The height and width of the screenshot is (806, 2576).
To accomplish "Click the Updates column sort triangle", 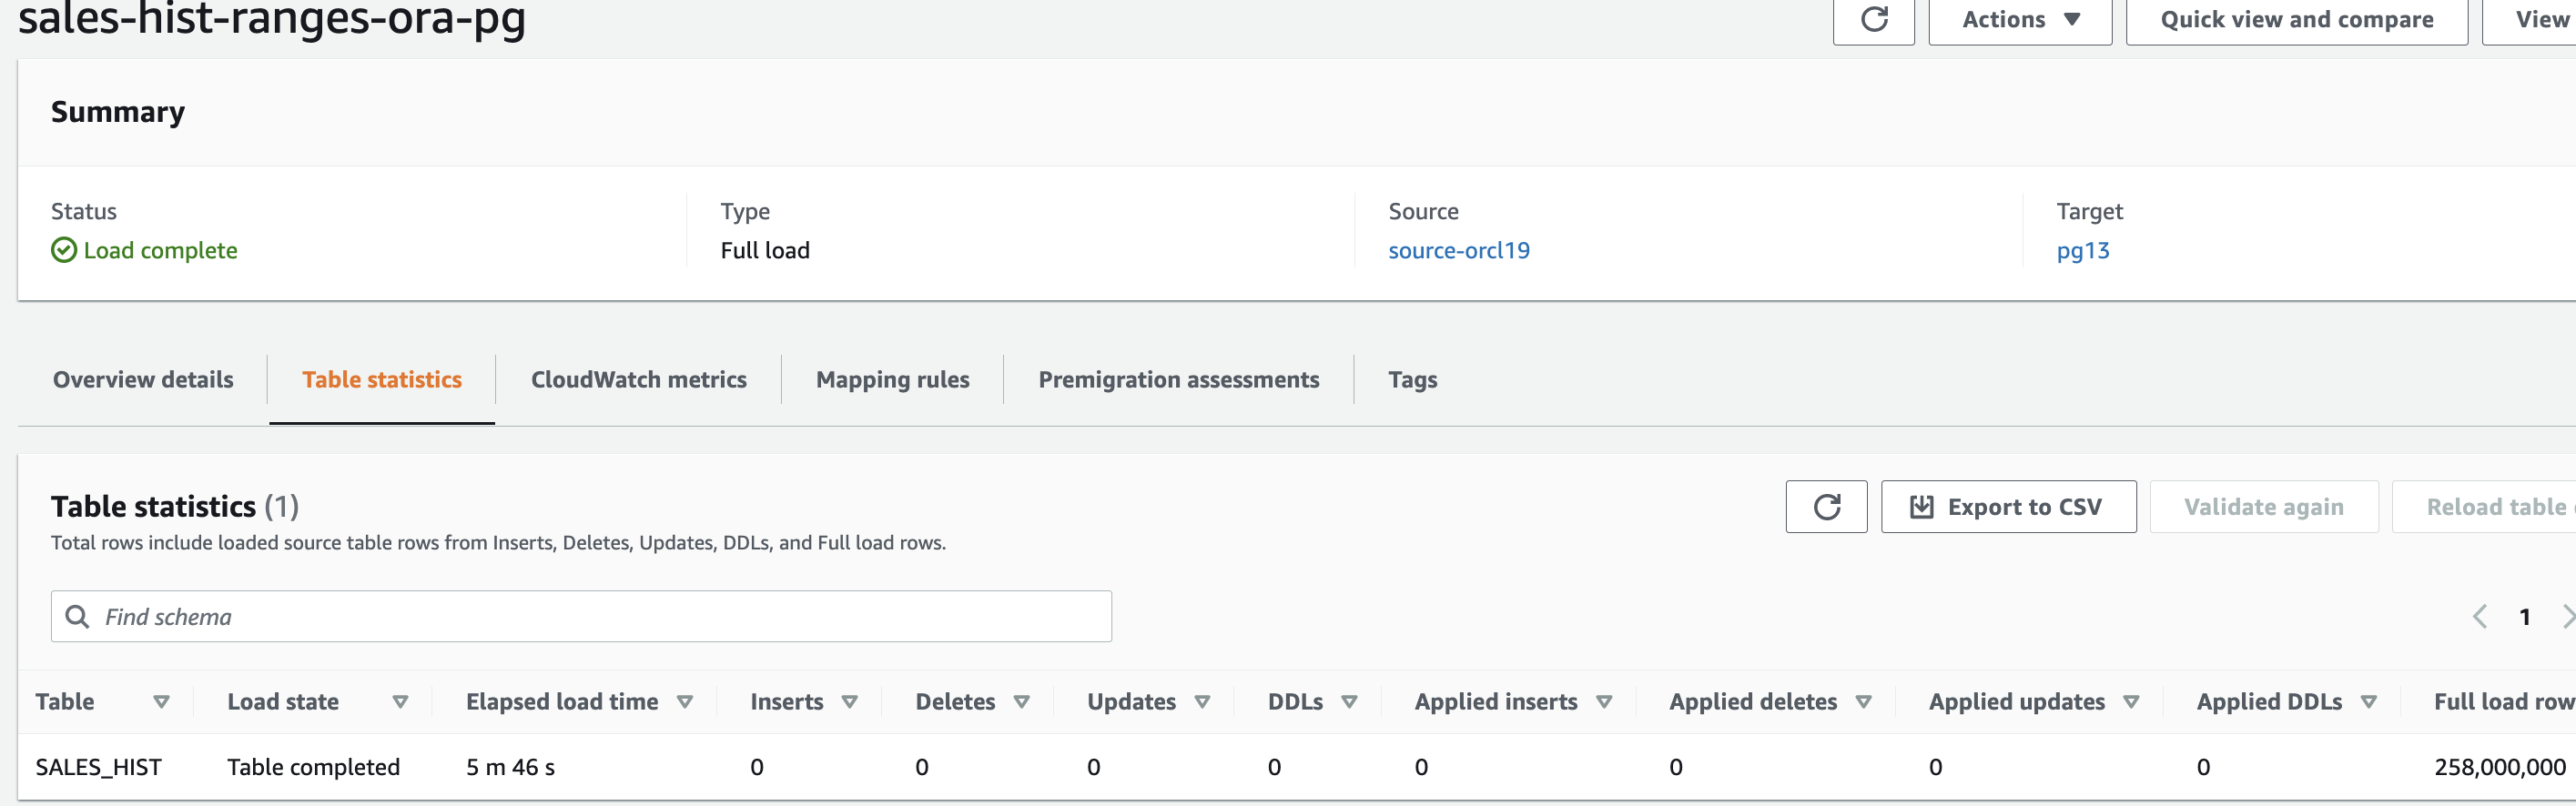I will [x=1203, y=702].
